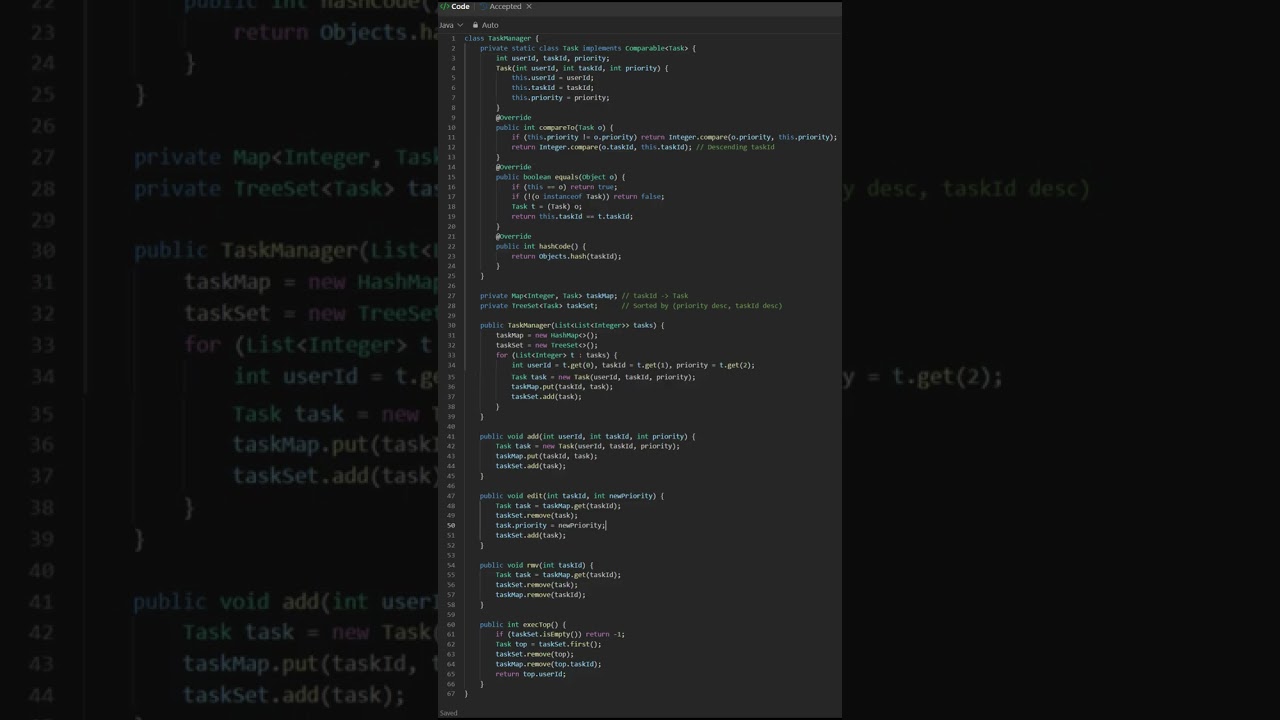Click 'int userId, taskId, priority;' on line 3
This screenshot has width=1280, height=720.
click(552, 58)
